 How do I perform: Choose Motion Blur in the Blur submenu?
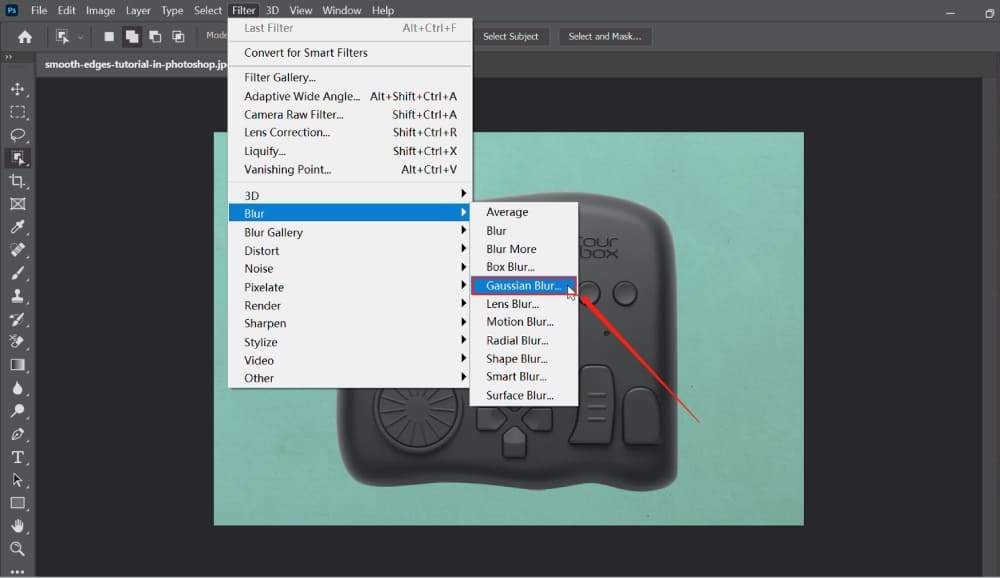coord(520,321)
